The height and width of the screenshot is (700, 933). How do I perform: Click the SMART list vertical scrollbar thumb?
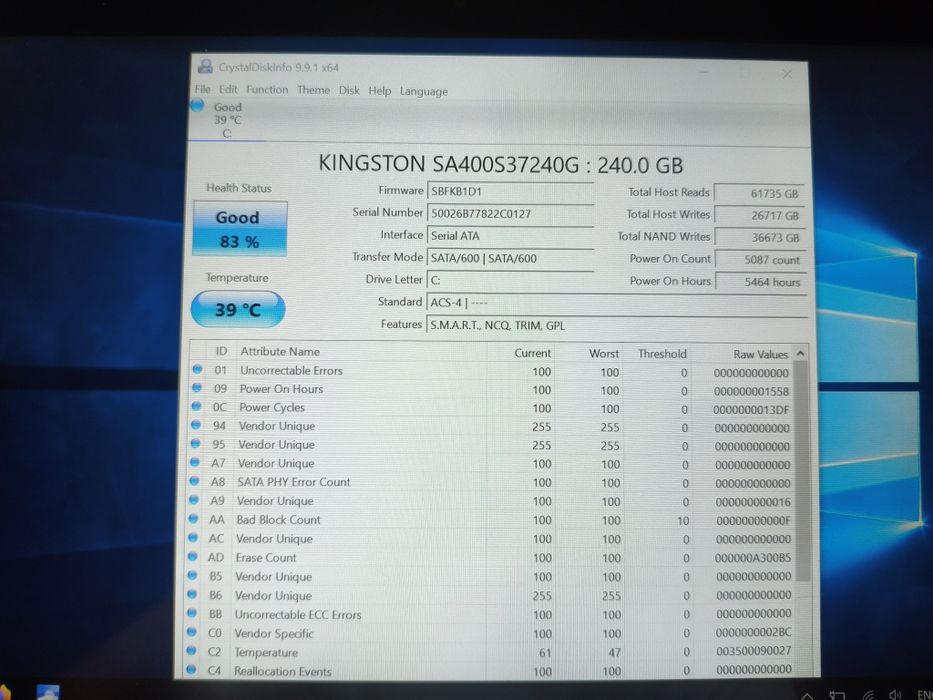[x=802, y=470]
